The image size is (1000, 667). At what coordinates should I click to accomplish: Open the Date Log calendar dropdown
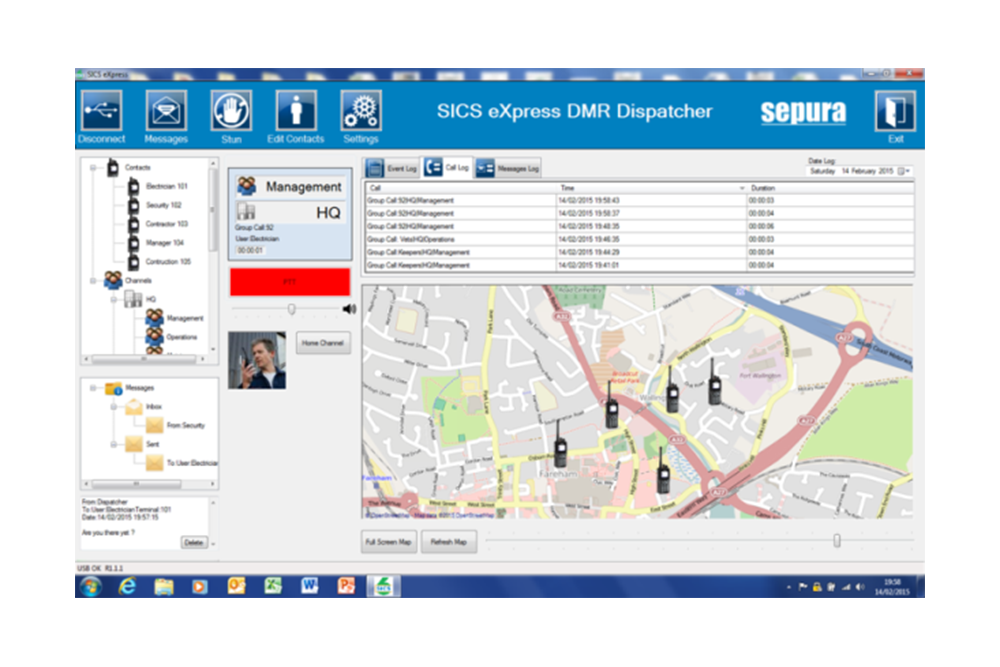click(x=904, y=171)
